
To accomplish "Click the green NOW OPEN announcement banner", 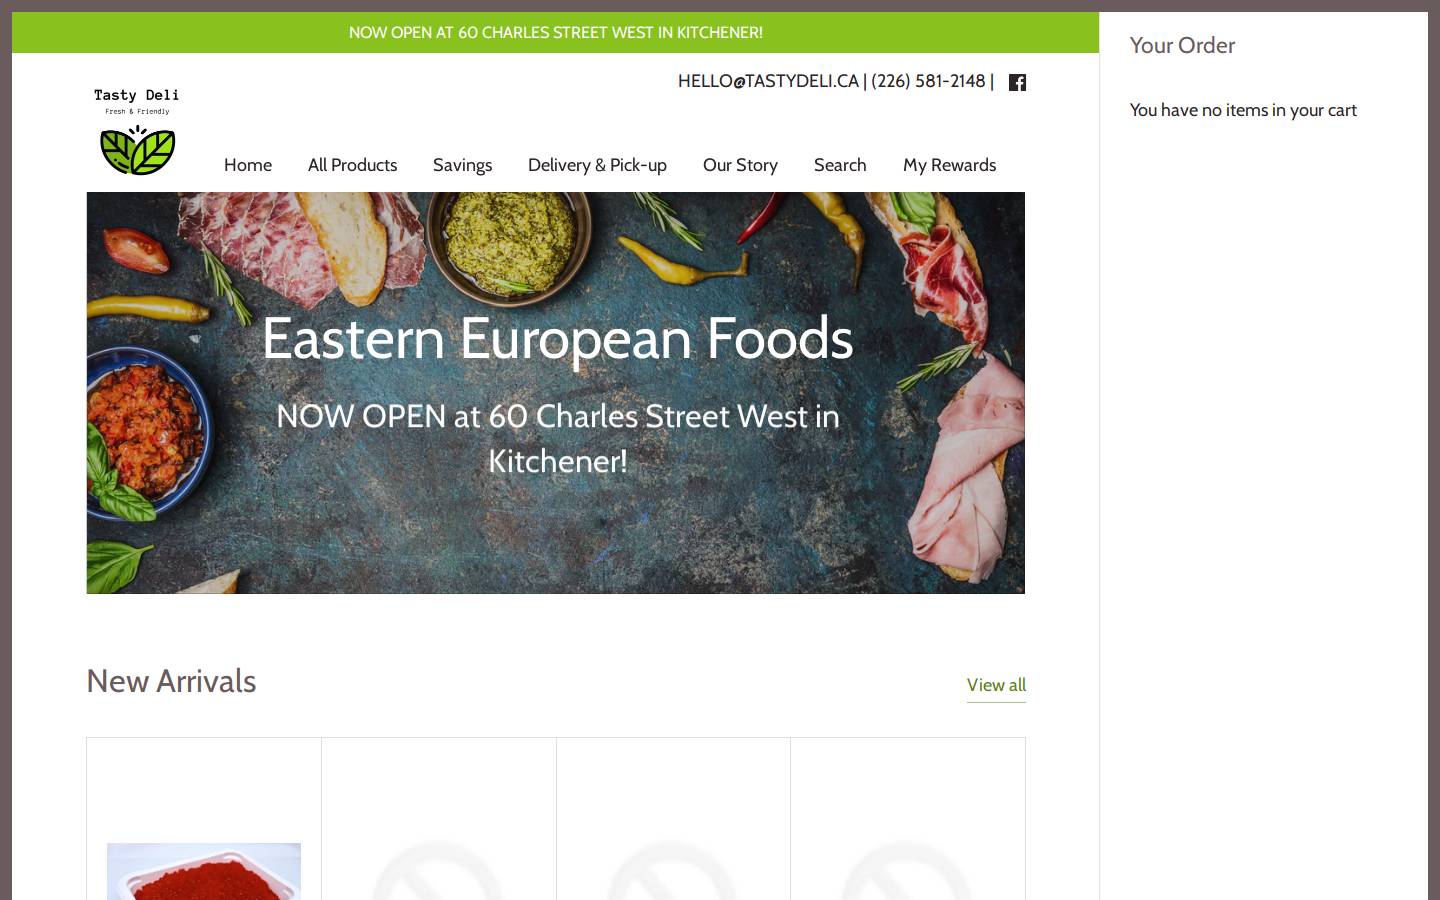I will click(555, 32).
